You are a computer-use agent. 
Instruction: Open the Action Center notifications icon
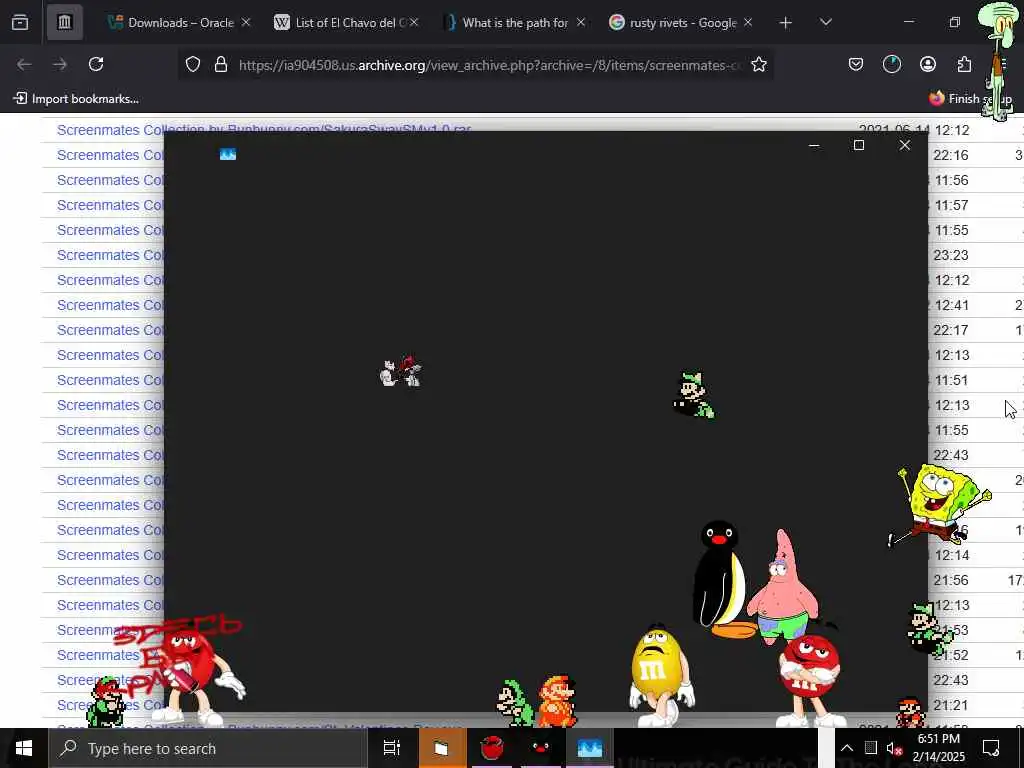coord(991,748)
